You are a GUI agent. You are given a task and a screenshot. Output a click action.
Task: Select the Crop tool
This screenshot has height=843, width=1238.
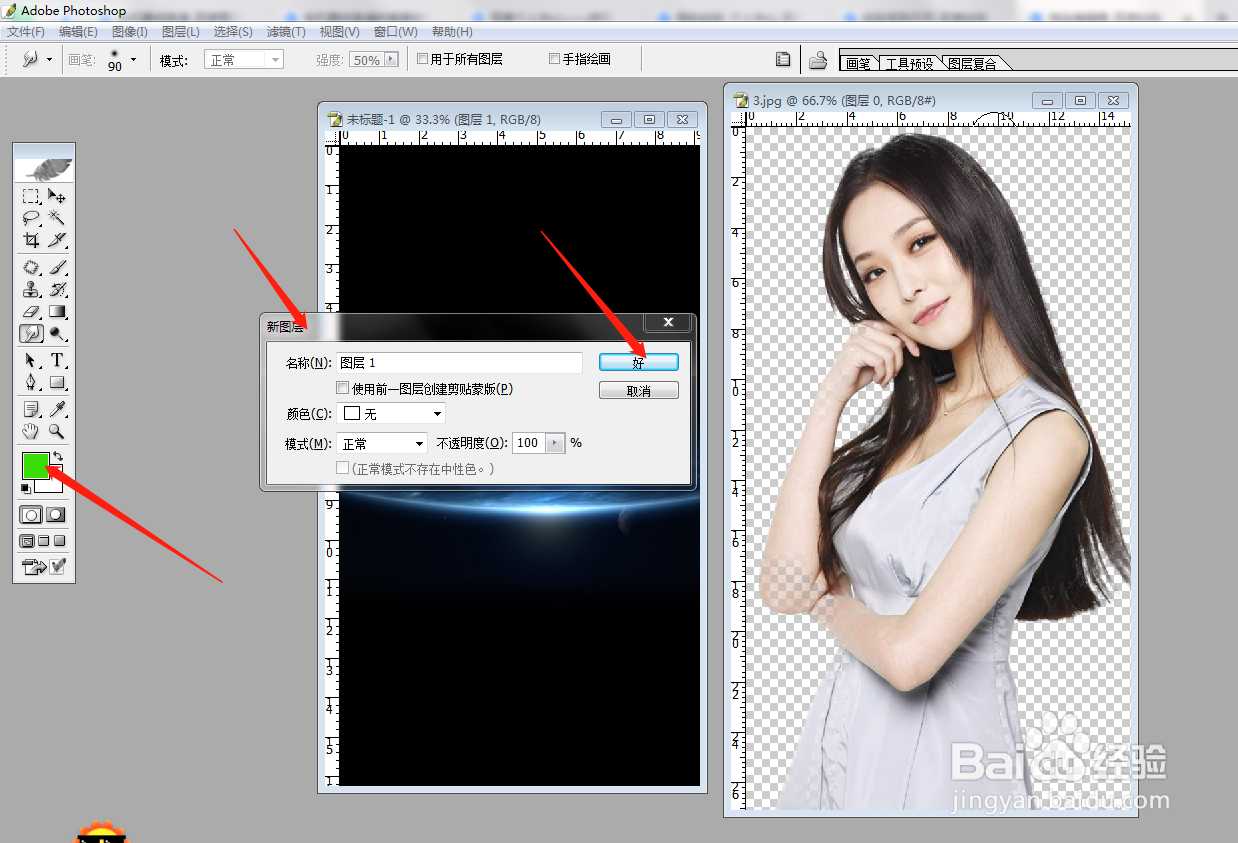(31, 239)
